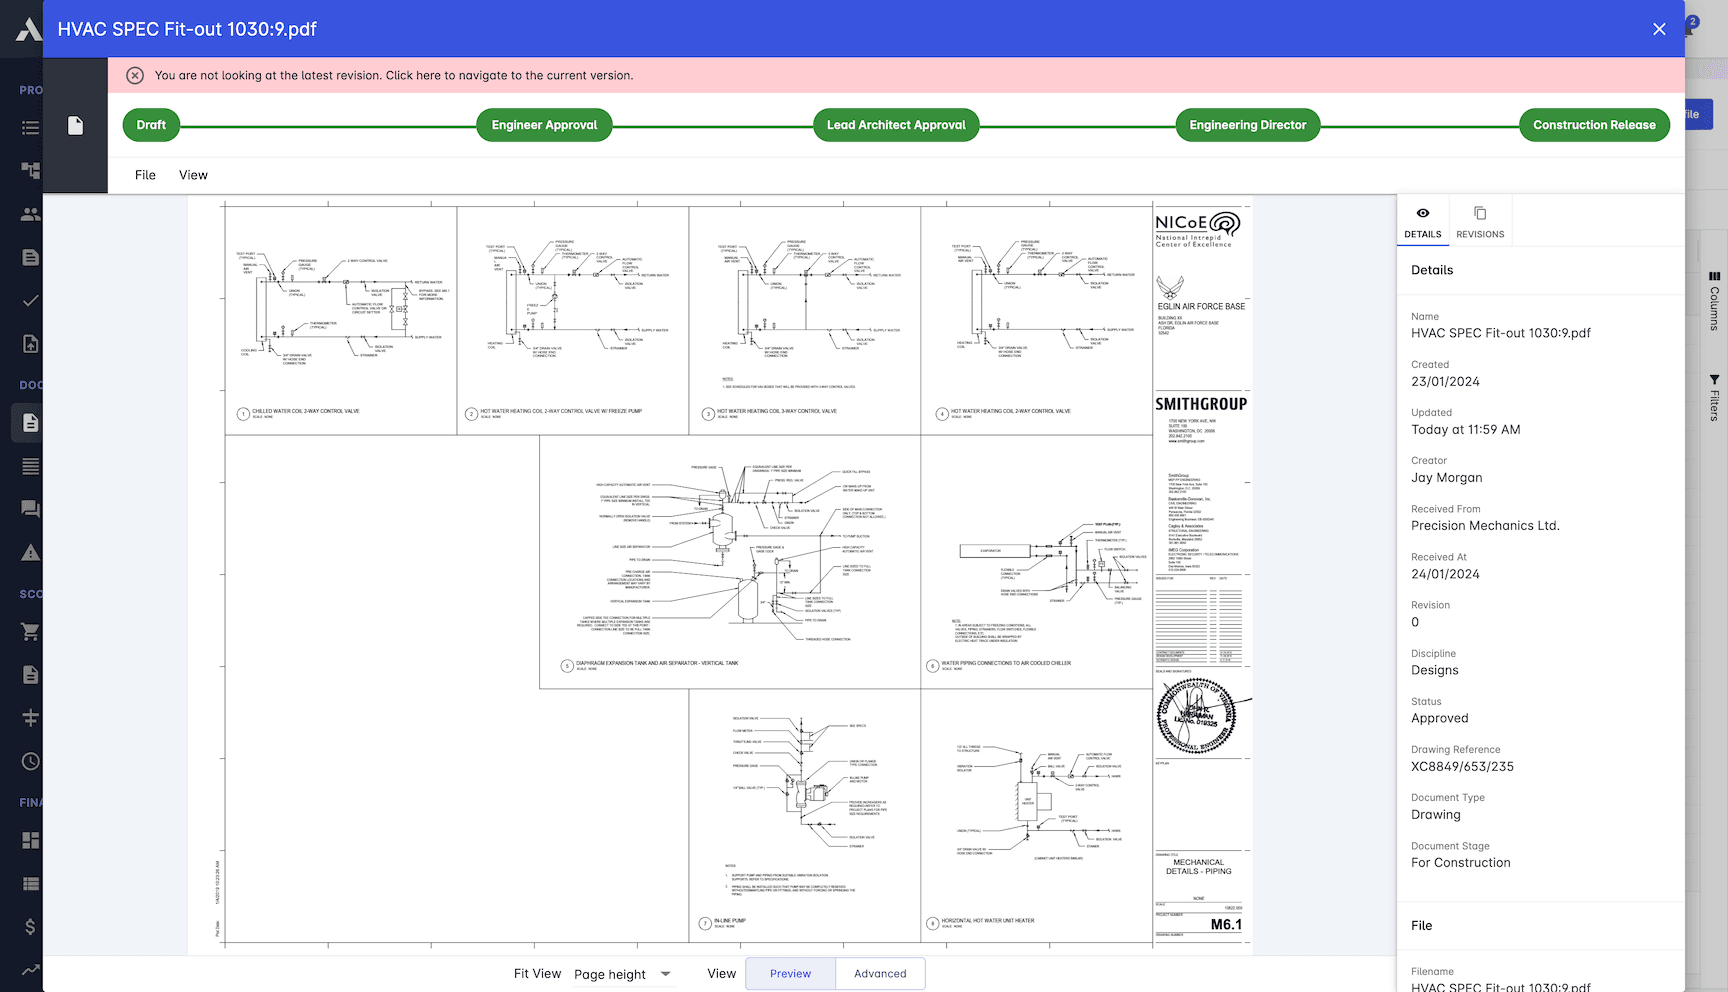Open the project tasks checkmark icon in sidebar

30,300
